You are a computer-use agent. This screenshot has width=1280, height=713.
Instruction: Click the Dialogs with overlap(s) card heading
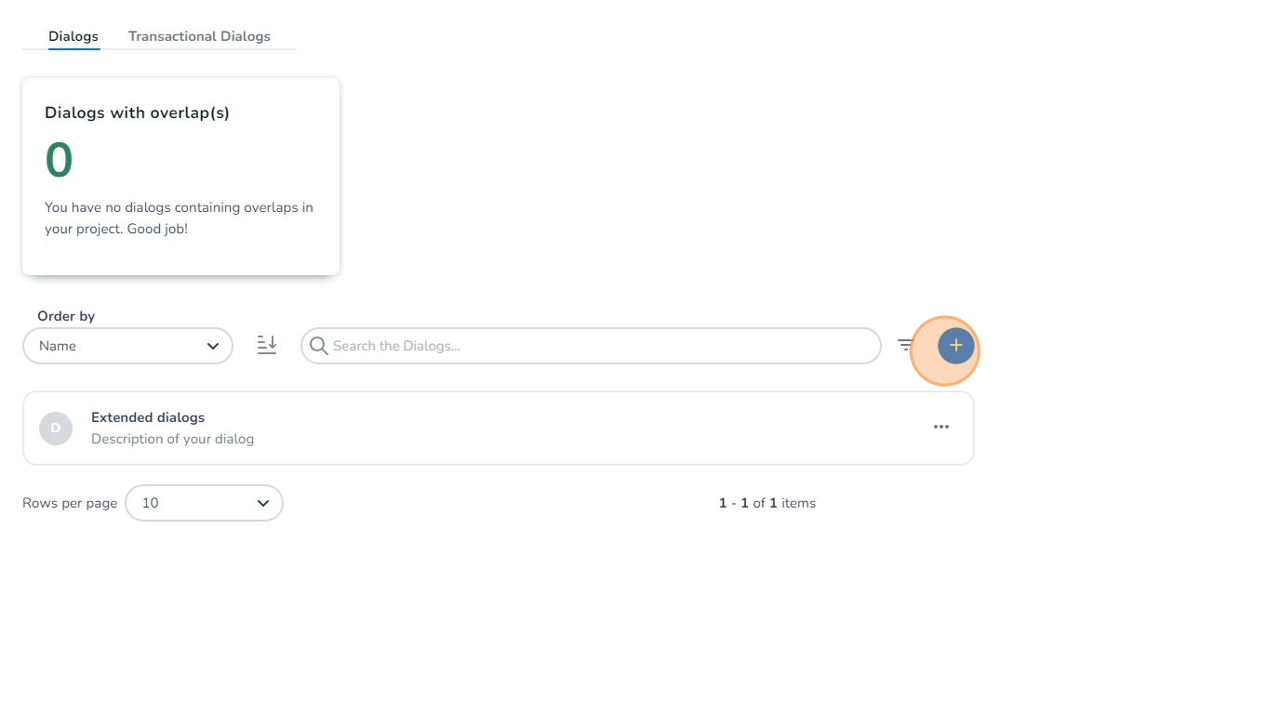click(x=137, y=113)
